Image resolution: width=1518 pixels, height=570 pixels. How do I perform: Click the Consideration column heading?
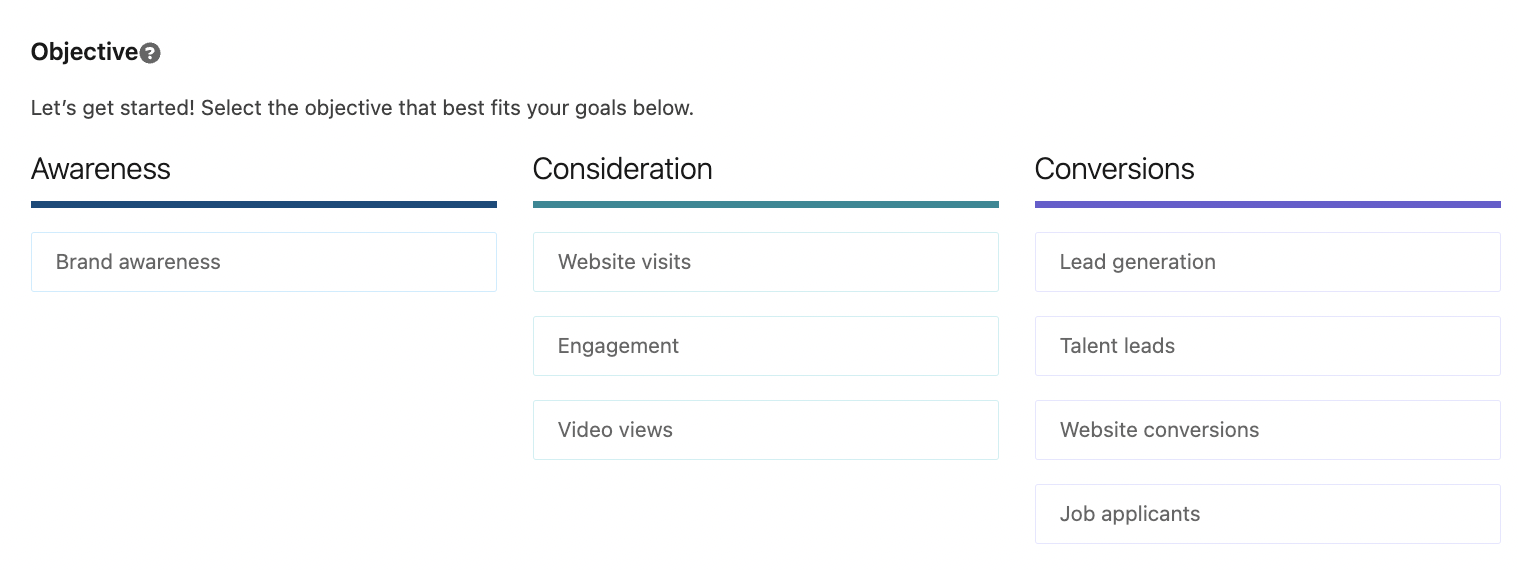tap(622, 169)
